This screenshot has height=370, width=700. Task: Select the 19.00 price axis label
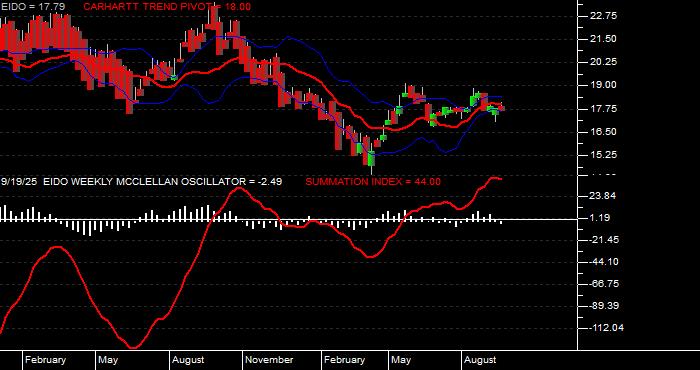click(604, 85)
